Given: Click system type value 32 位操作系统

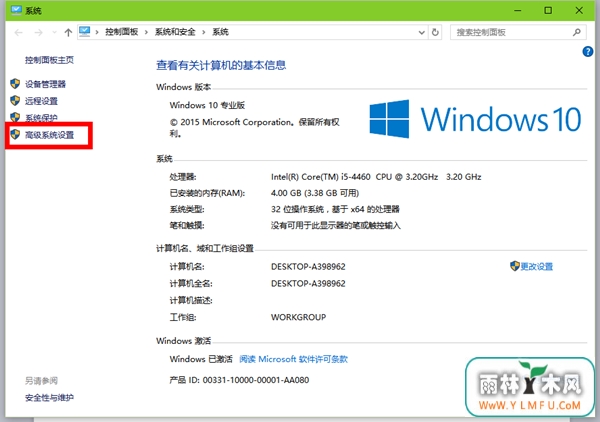Looking at the screenshot, I should coord(335,209).
